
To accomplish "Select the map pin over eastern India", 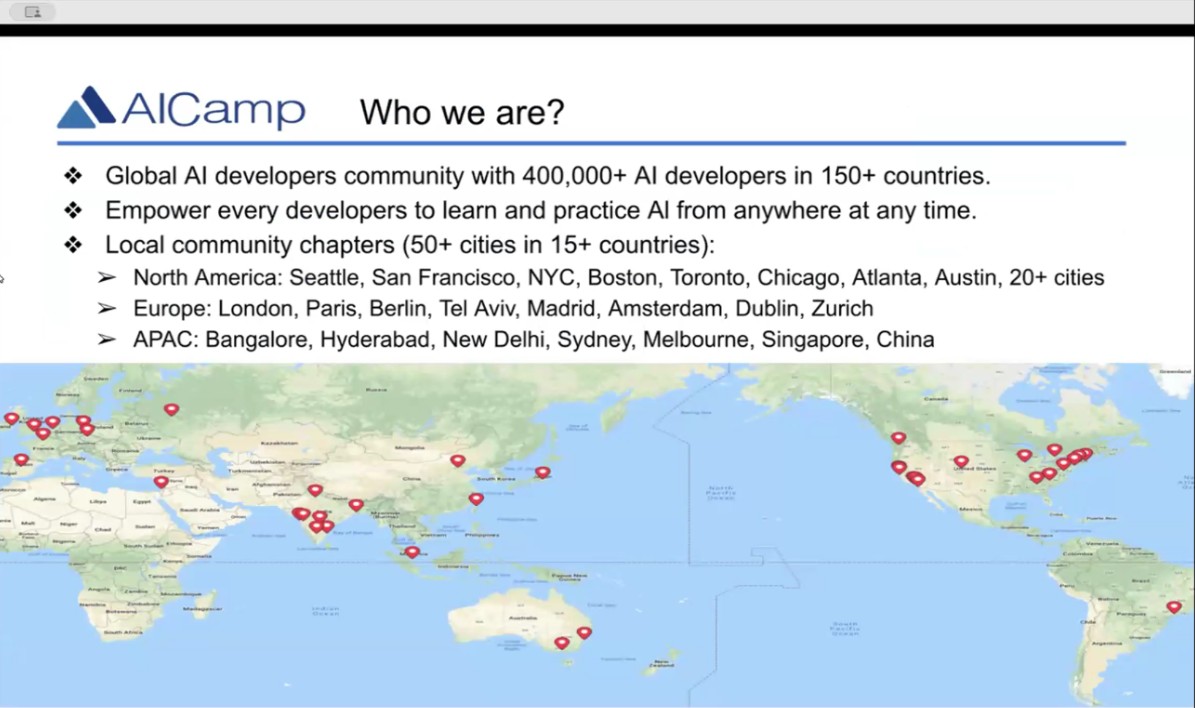I will point(356,505).
